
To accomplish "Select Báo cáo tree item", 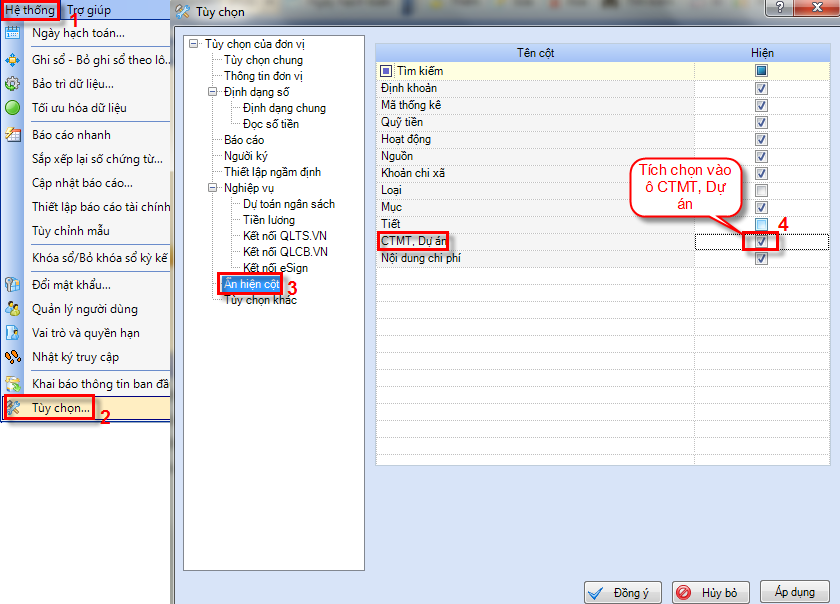I will pos(244,140).
